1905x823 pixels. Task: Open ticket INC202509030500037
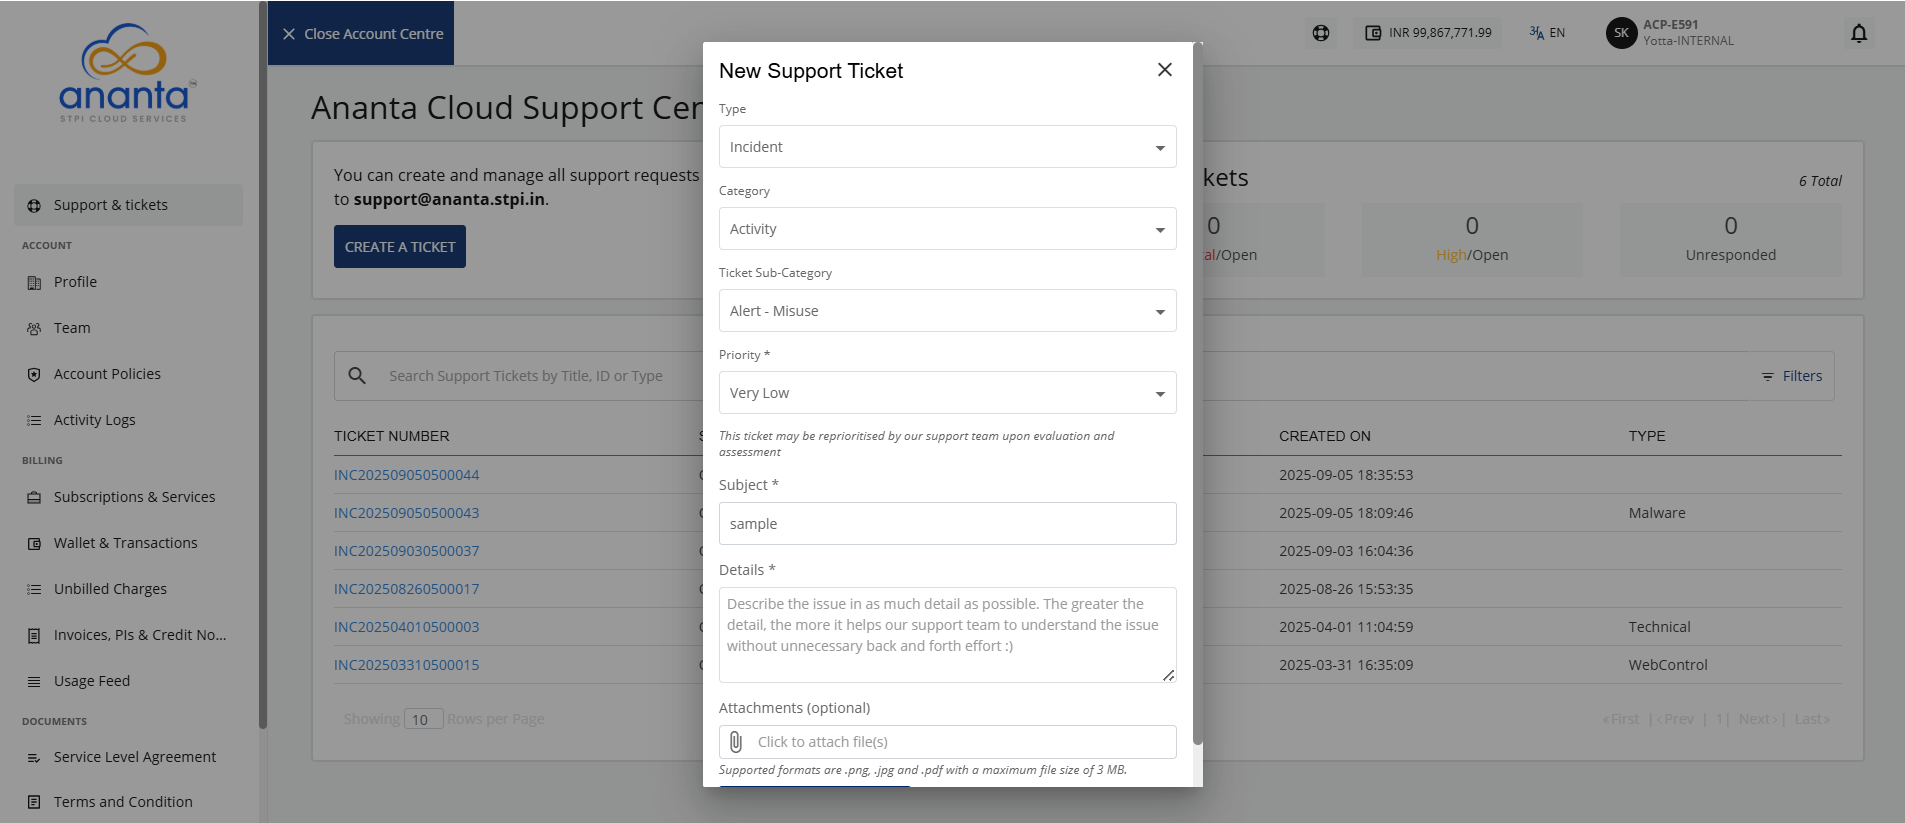click(x=407, y=551)
